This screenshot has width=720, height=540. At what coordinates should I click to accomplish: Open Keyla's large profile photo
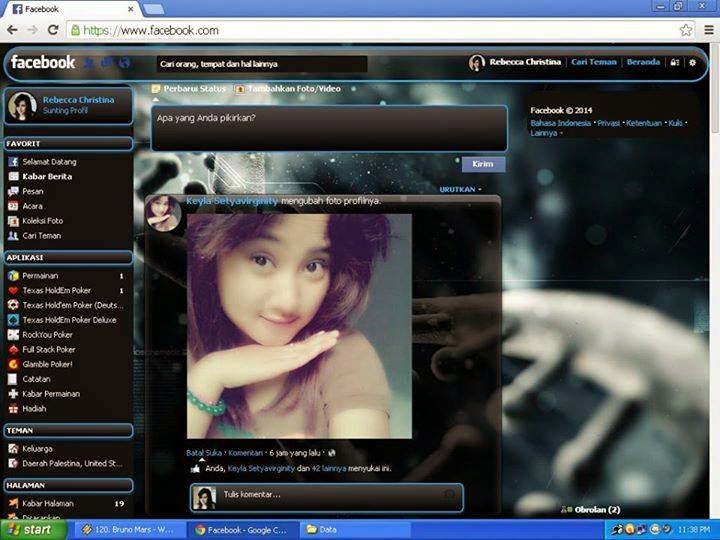[299, 326]
